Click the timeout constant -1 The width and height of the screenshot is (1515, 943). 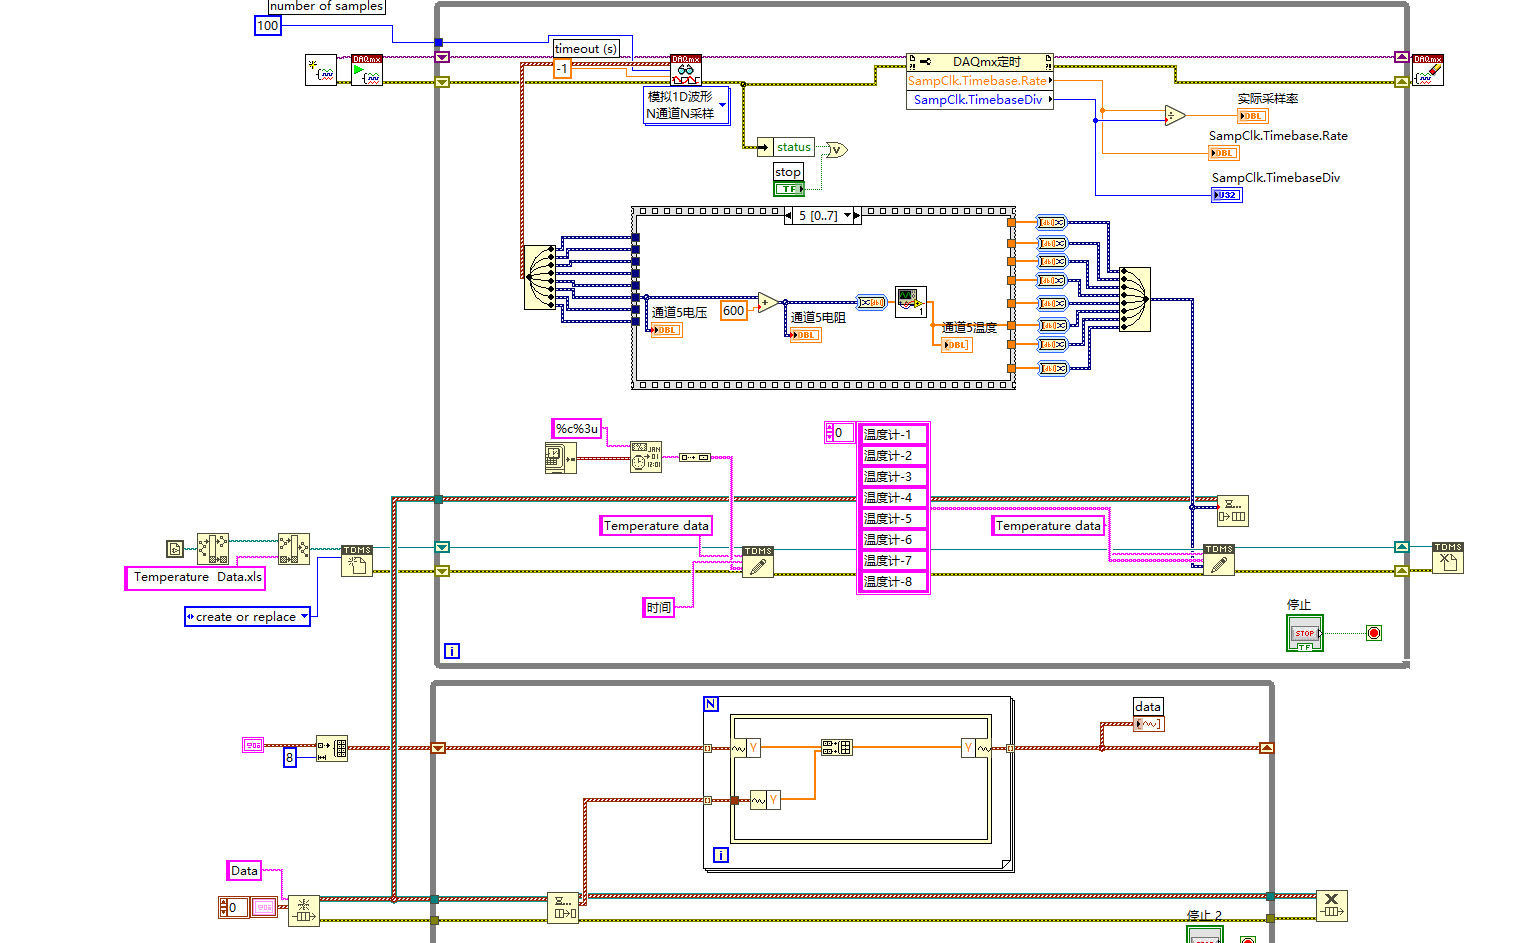(562, 69)
